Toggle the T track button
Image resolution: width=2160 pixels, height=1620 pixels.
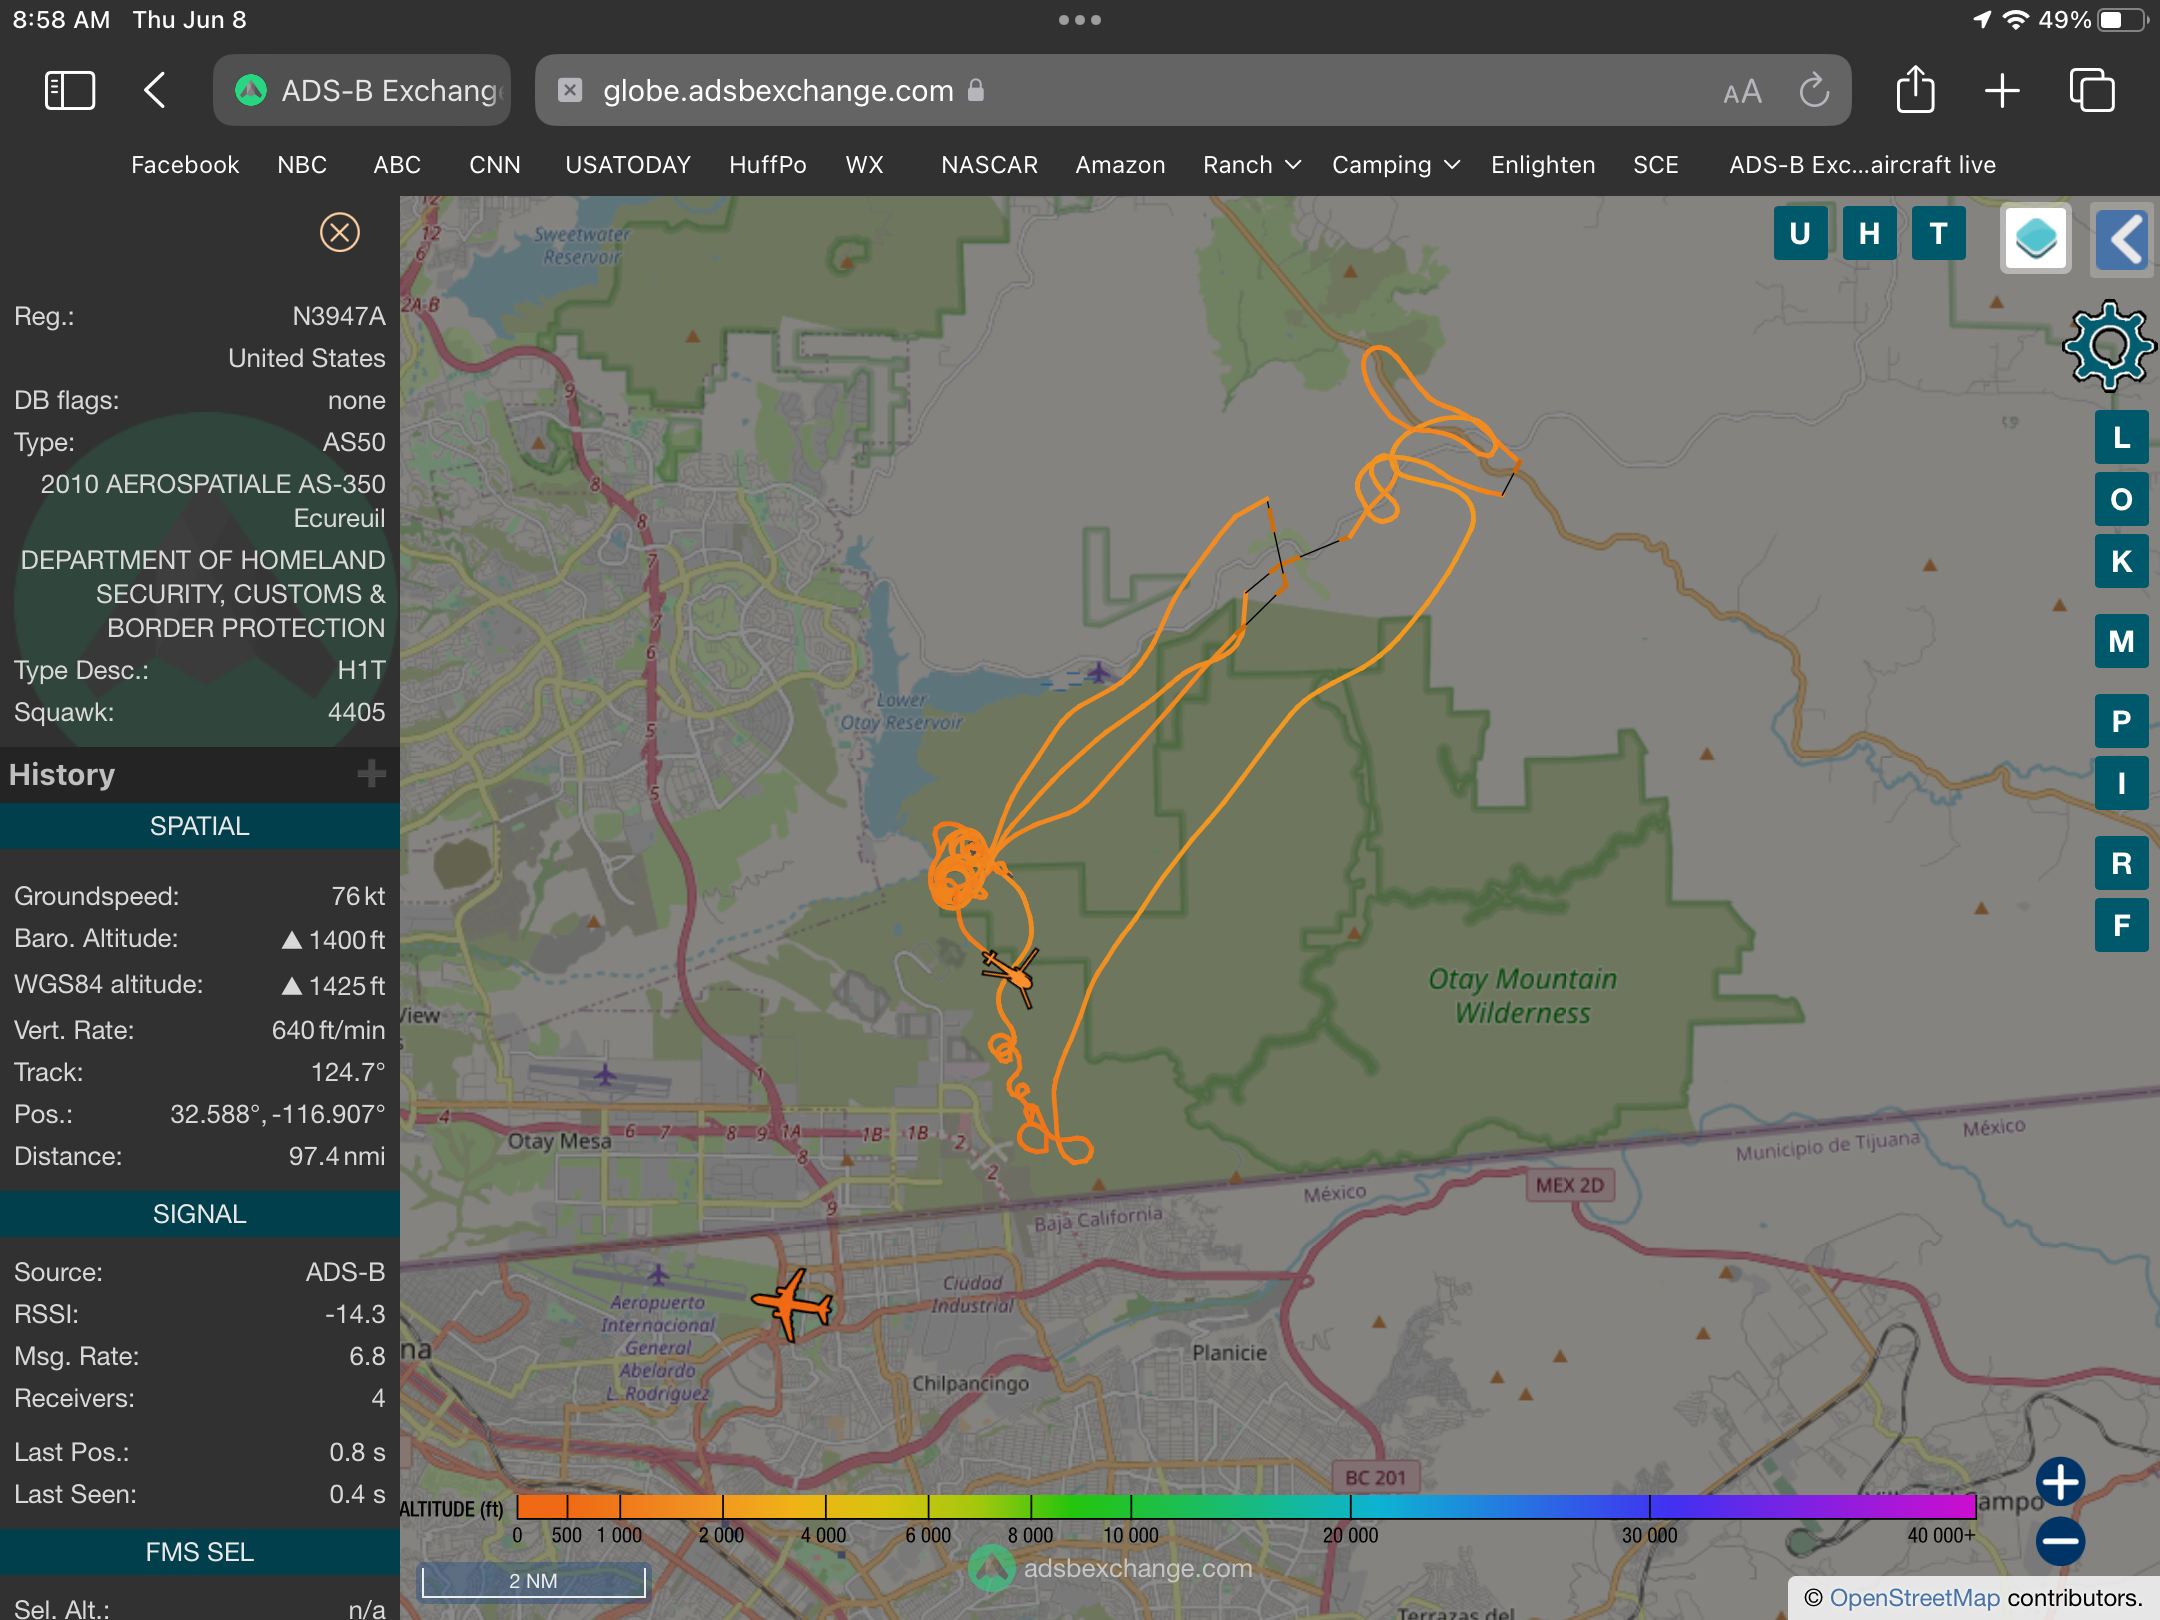(x=1938, y=233)
